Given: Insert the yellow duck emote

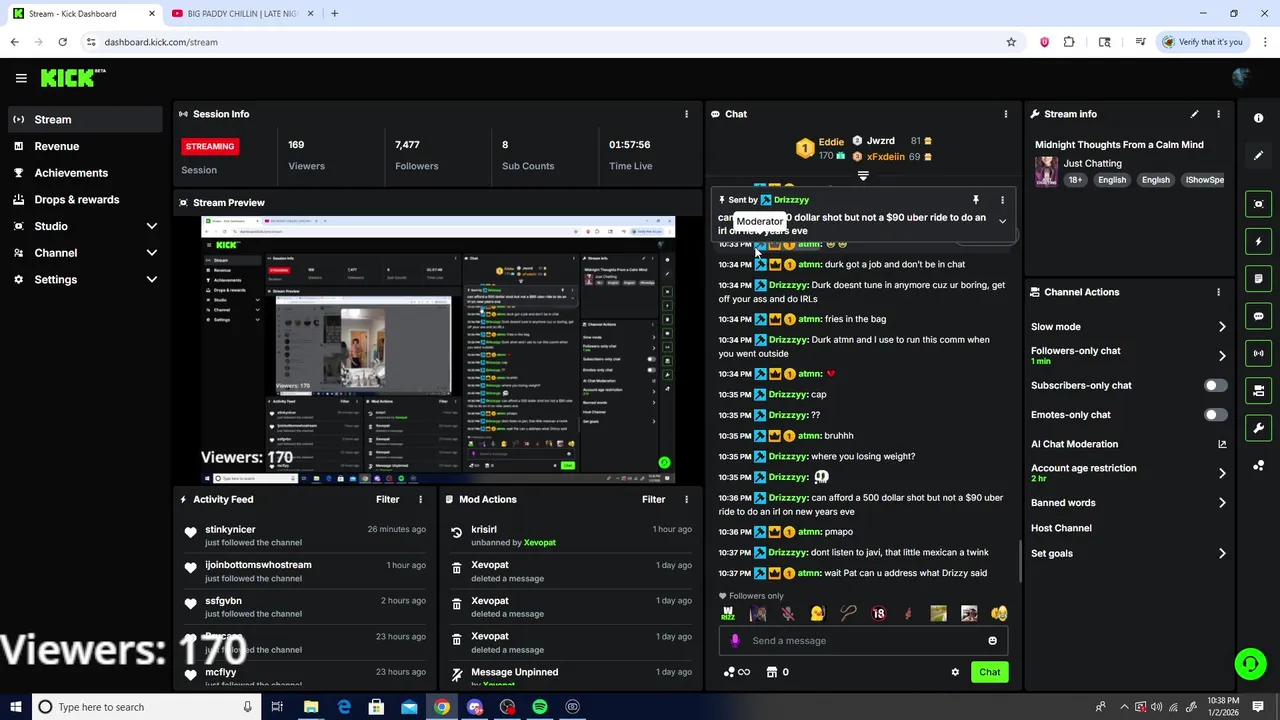Looking at the screenshot, I should point(818,614).
